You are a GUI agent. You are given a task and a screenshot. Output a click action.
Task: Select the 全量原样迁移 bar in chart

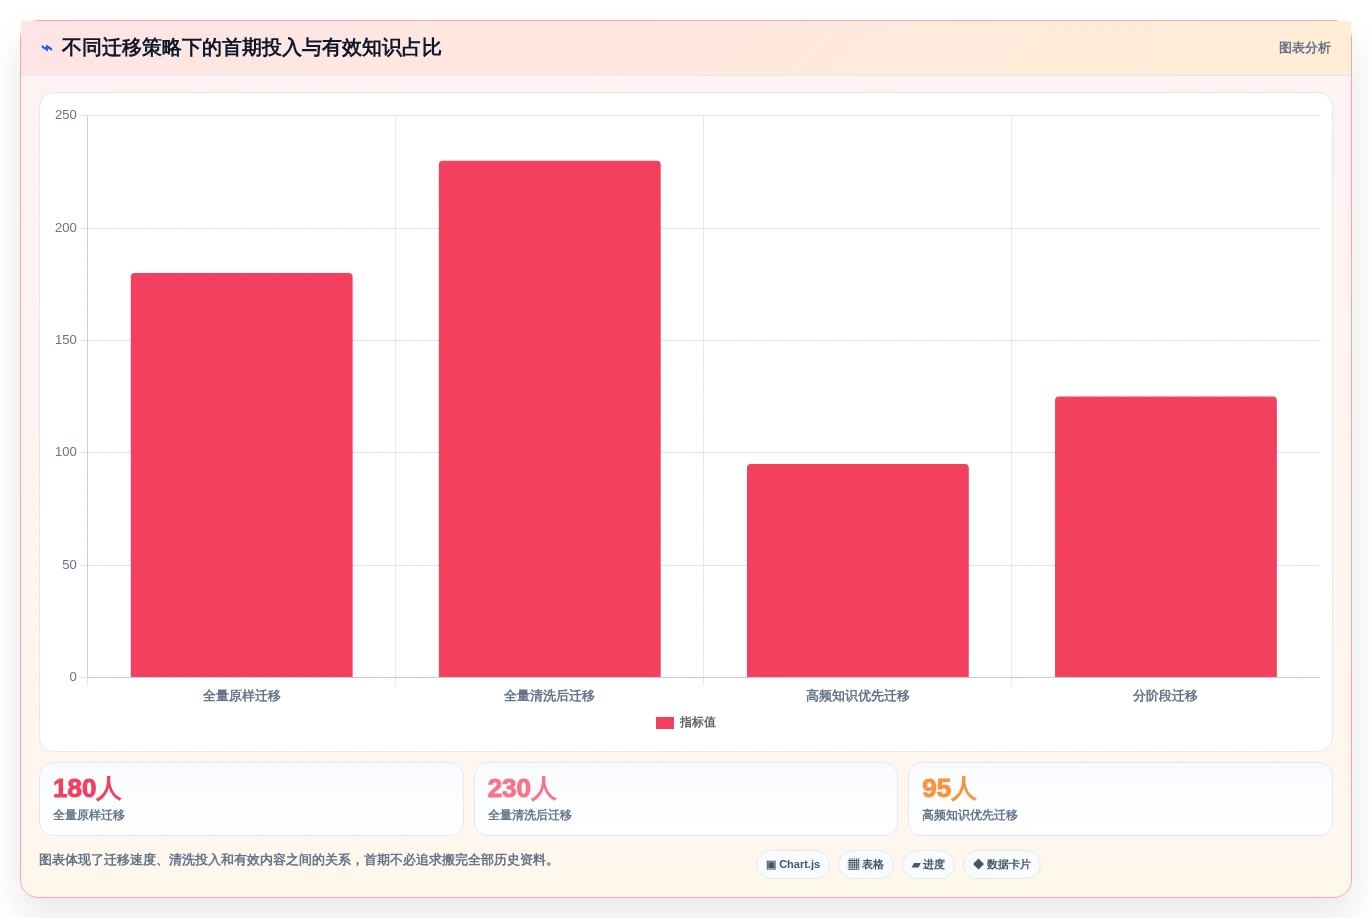tap(242, 475)
